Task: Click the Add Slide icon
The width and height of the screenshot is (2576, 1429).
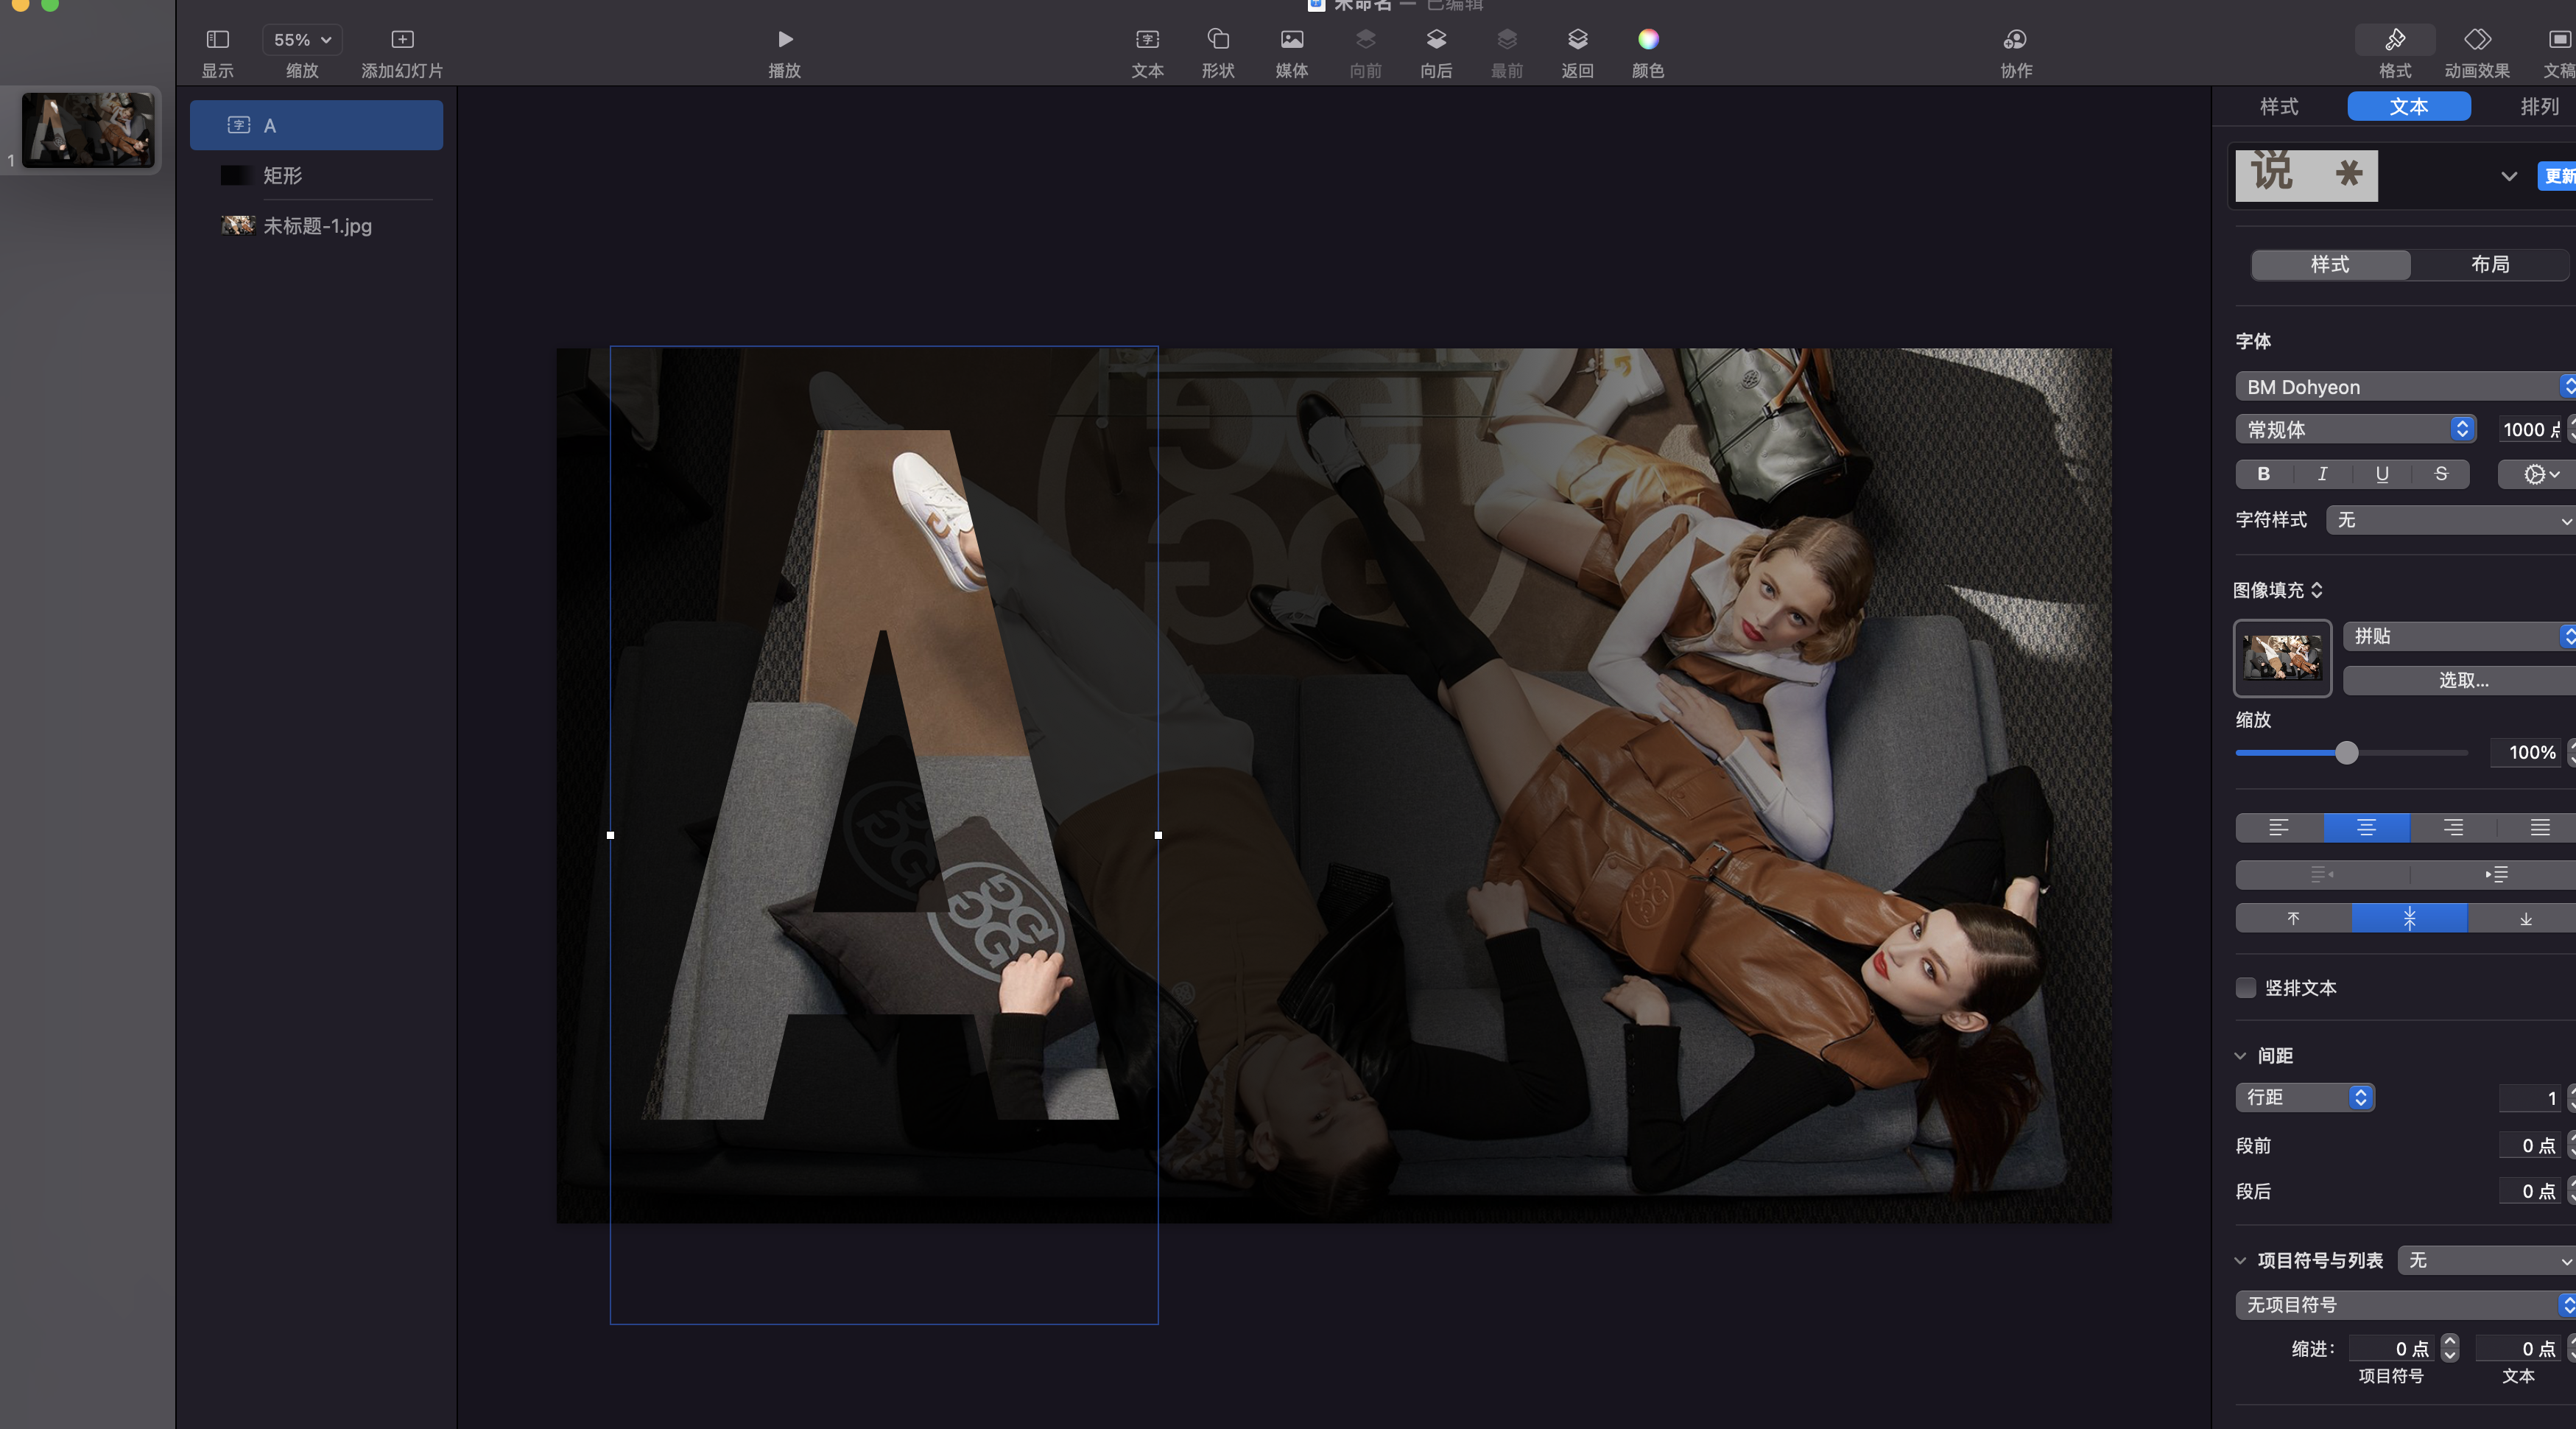Action: 402,40
